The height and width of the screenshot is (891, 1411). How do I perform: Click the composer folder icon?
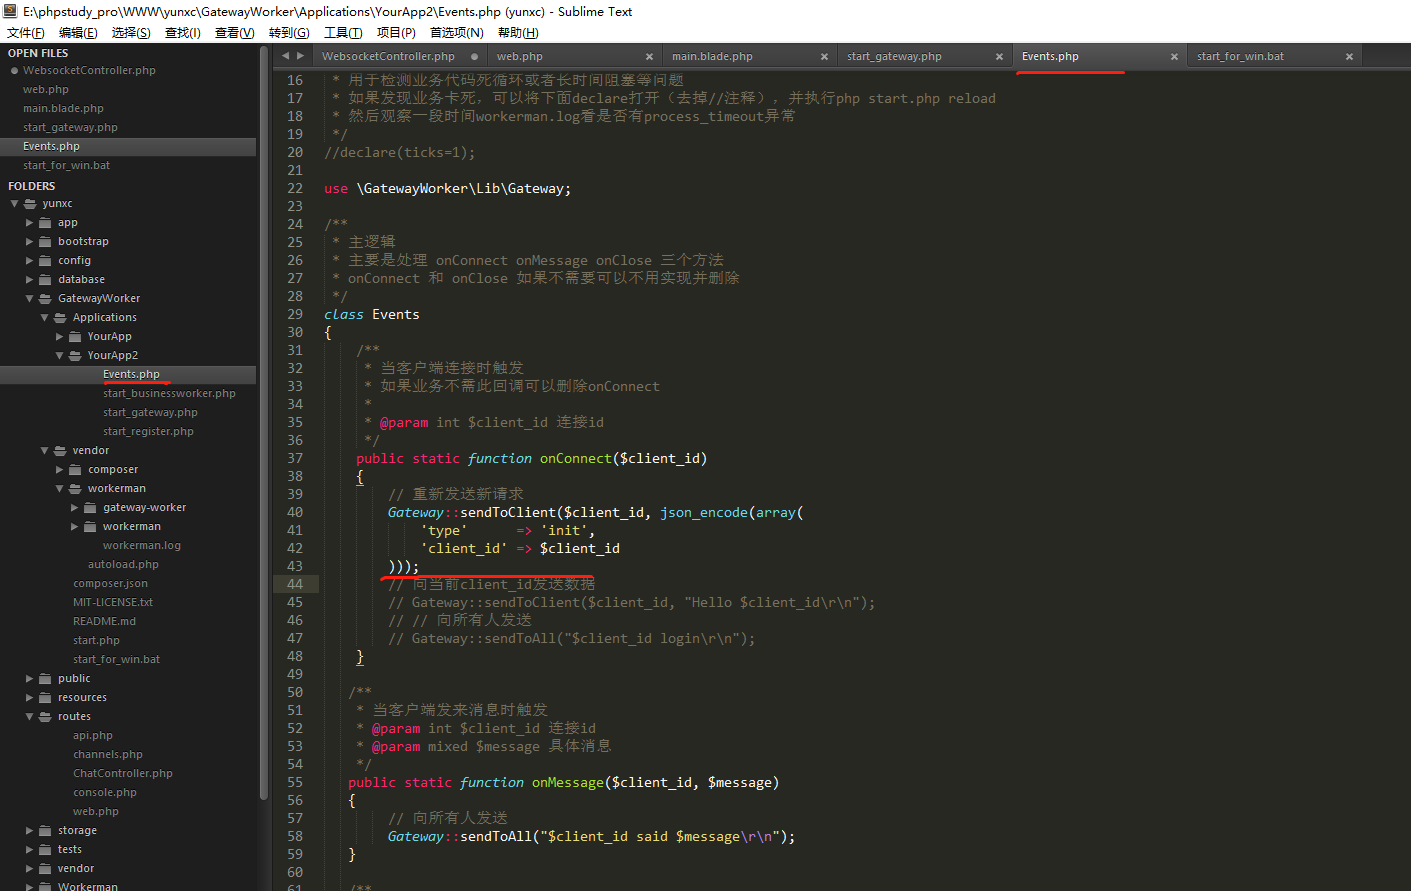pyautogui.click(x=75, y=470)
